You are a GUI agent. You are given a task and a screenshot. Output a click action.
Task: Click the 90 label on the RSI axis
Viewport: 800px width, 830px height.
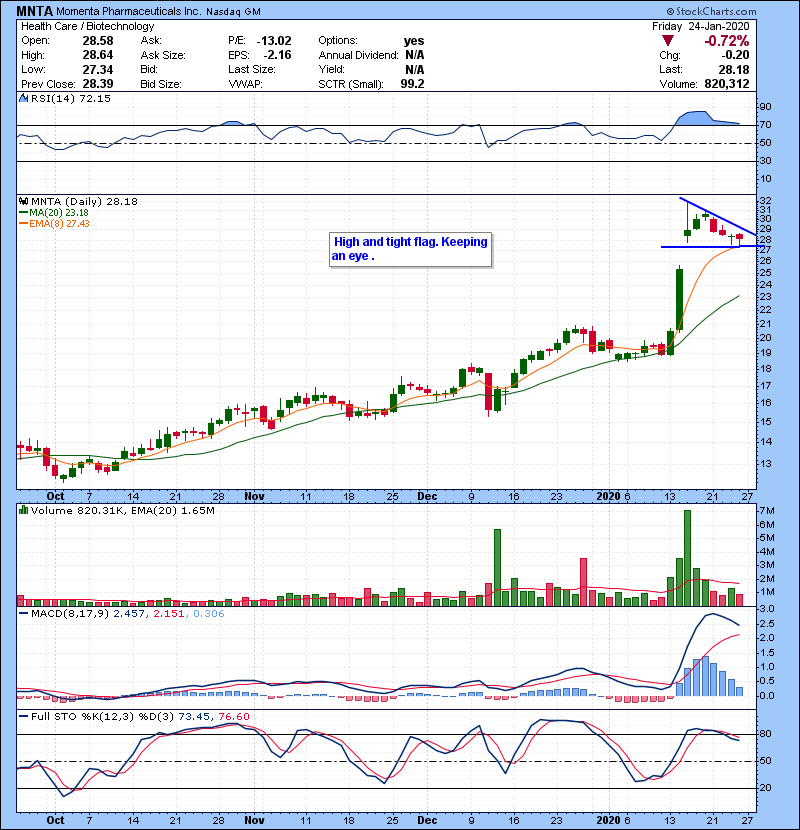(x=765, y=107)
